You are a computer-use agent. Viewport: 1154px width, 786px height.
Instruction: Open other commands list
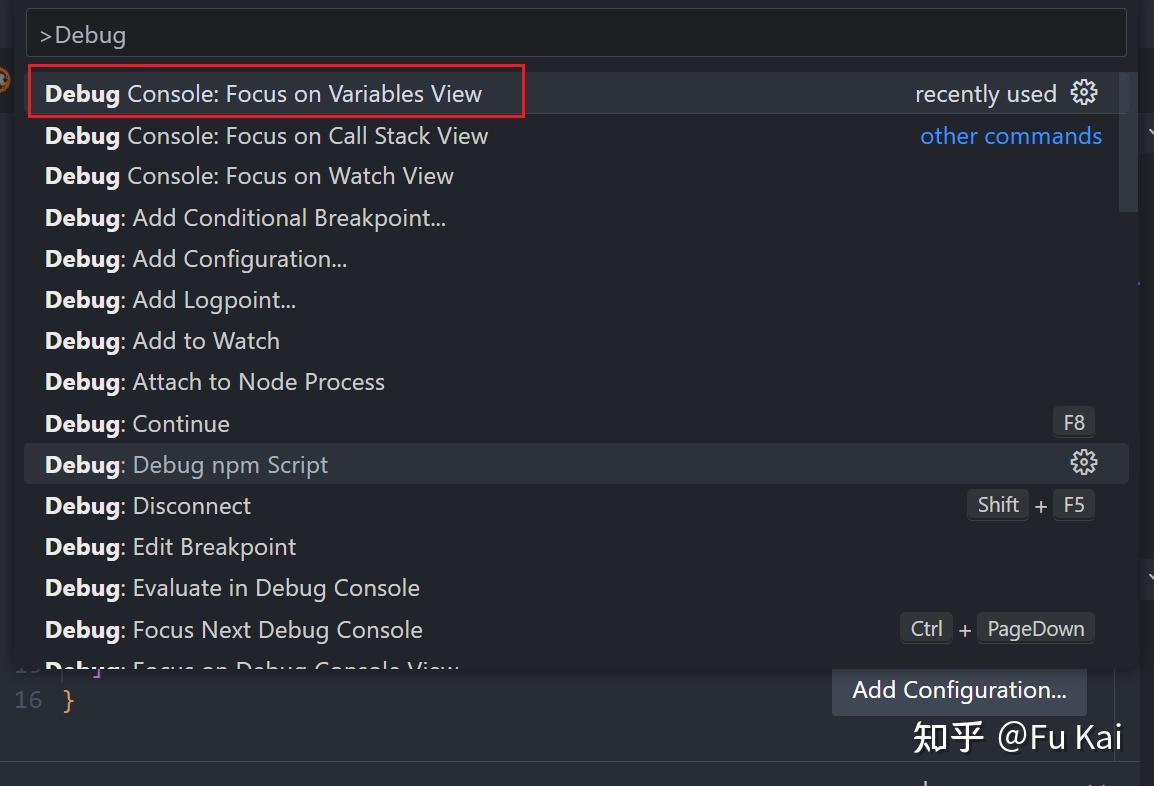click(x=1010, y=135)
